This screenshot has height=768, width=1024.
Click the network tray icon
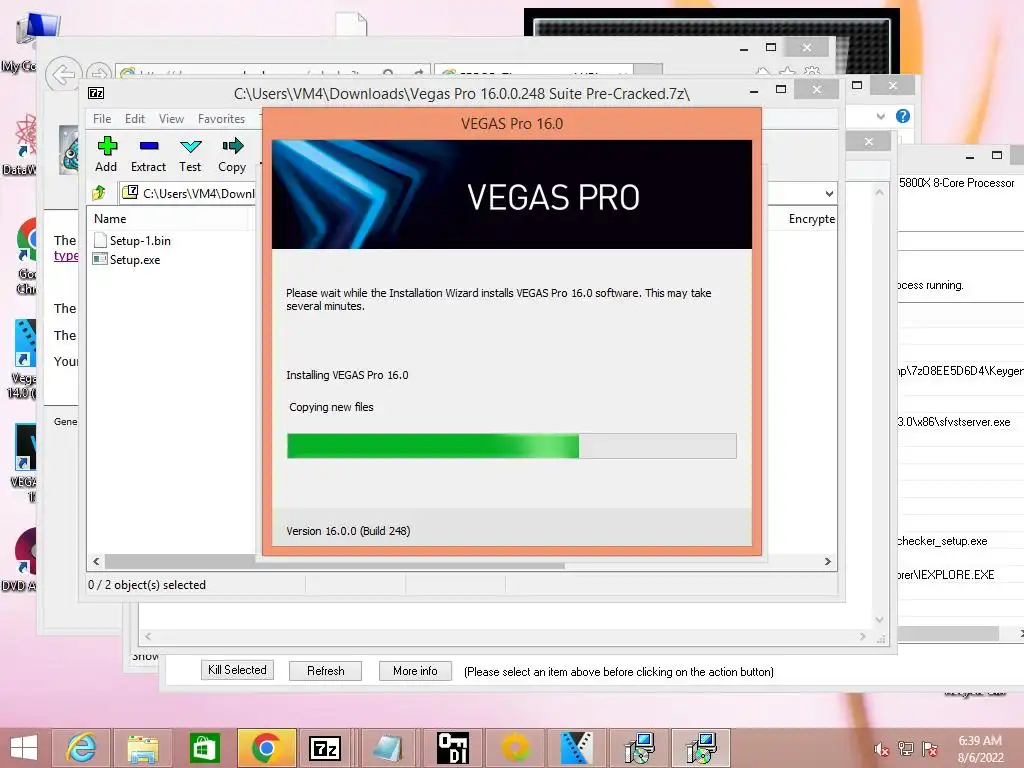coord(906,749)
